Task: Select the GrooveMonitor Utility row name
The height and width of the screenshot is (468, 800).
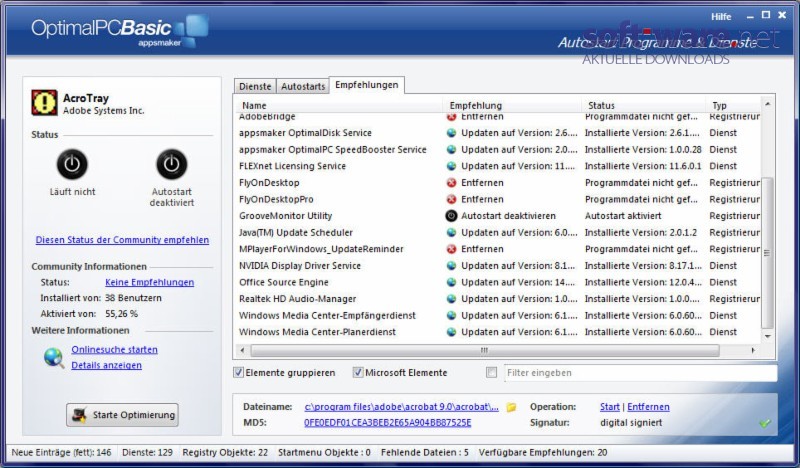Action: pyautogui.click(x=286, y=216)
